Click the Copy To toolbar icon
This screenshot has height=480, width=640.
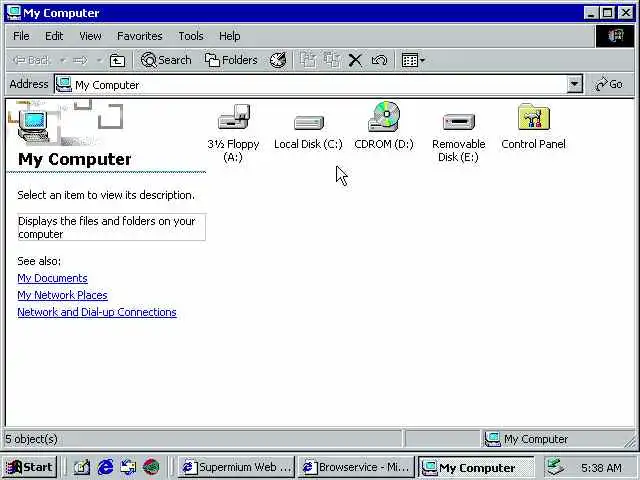click(x=332, y=60)
